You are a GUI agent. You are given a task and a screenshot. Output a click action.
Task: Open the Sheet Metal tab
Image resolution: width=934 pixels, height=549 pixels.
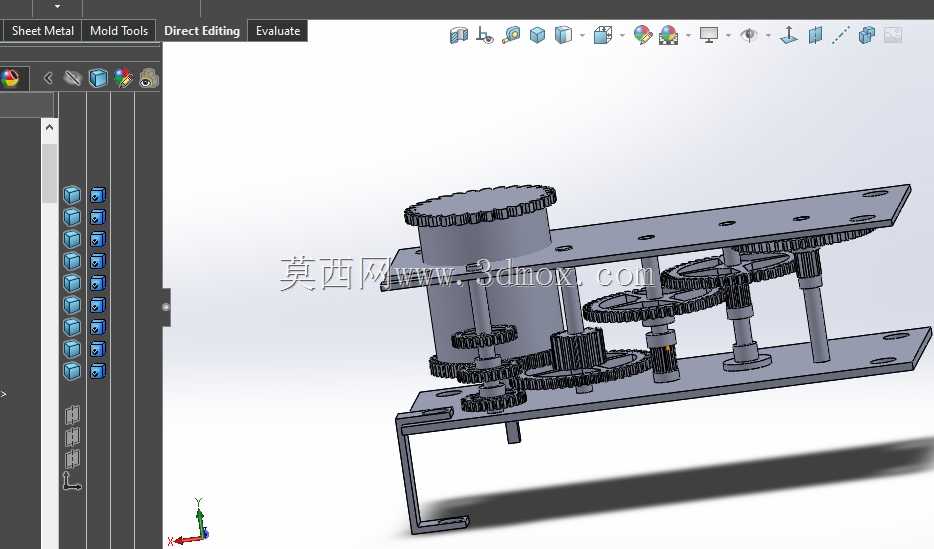point(42,31)
